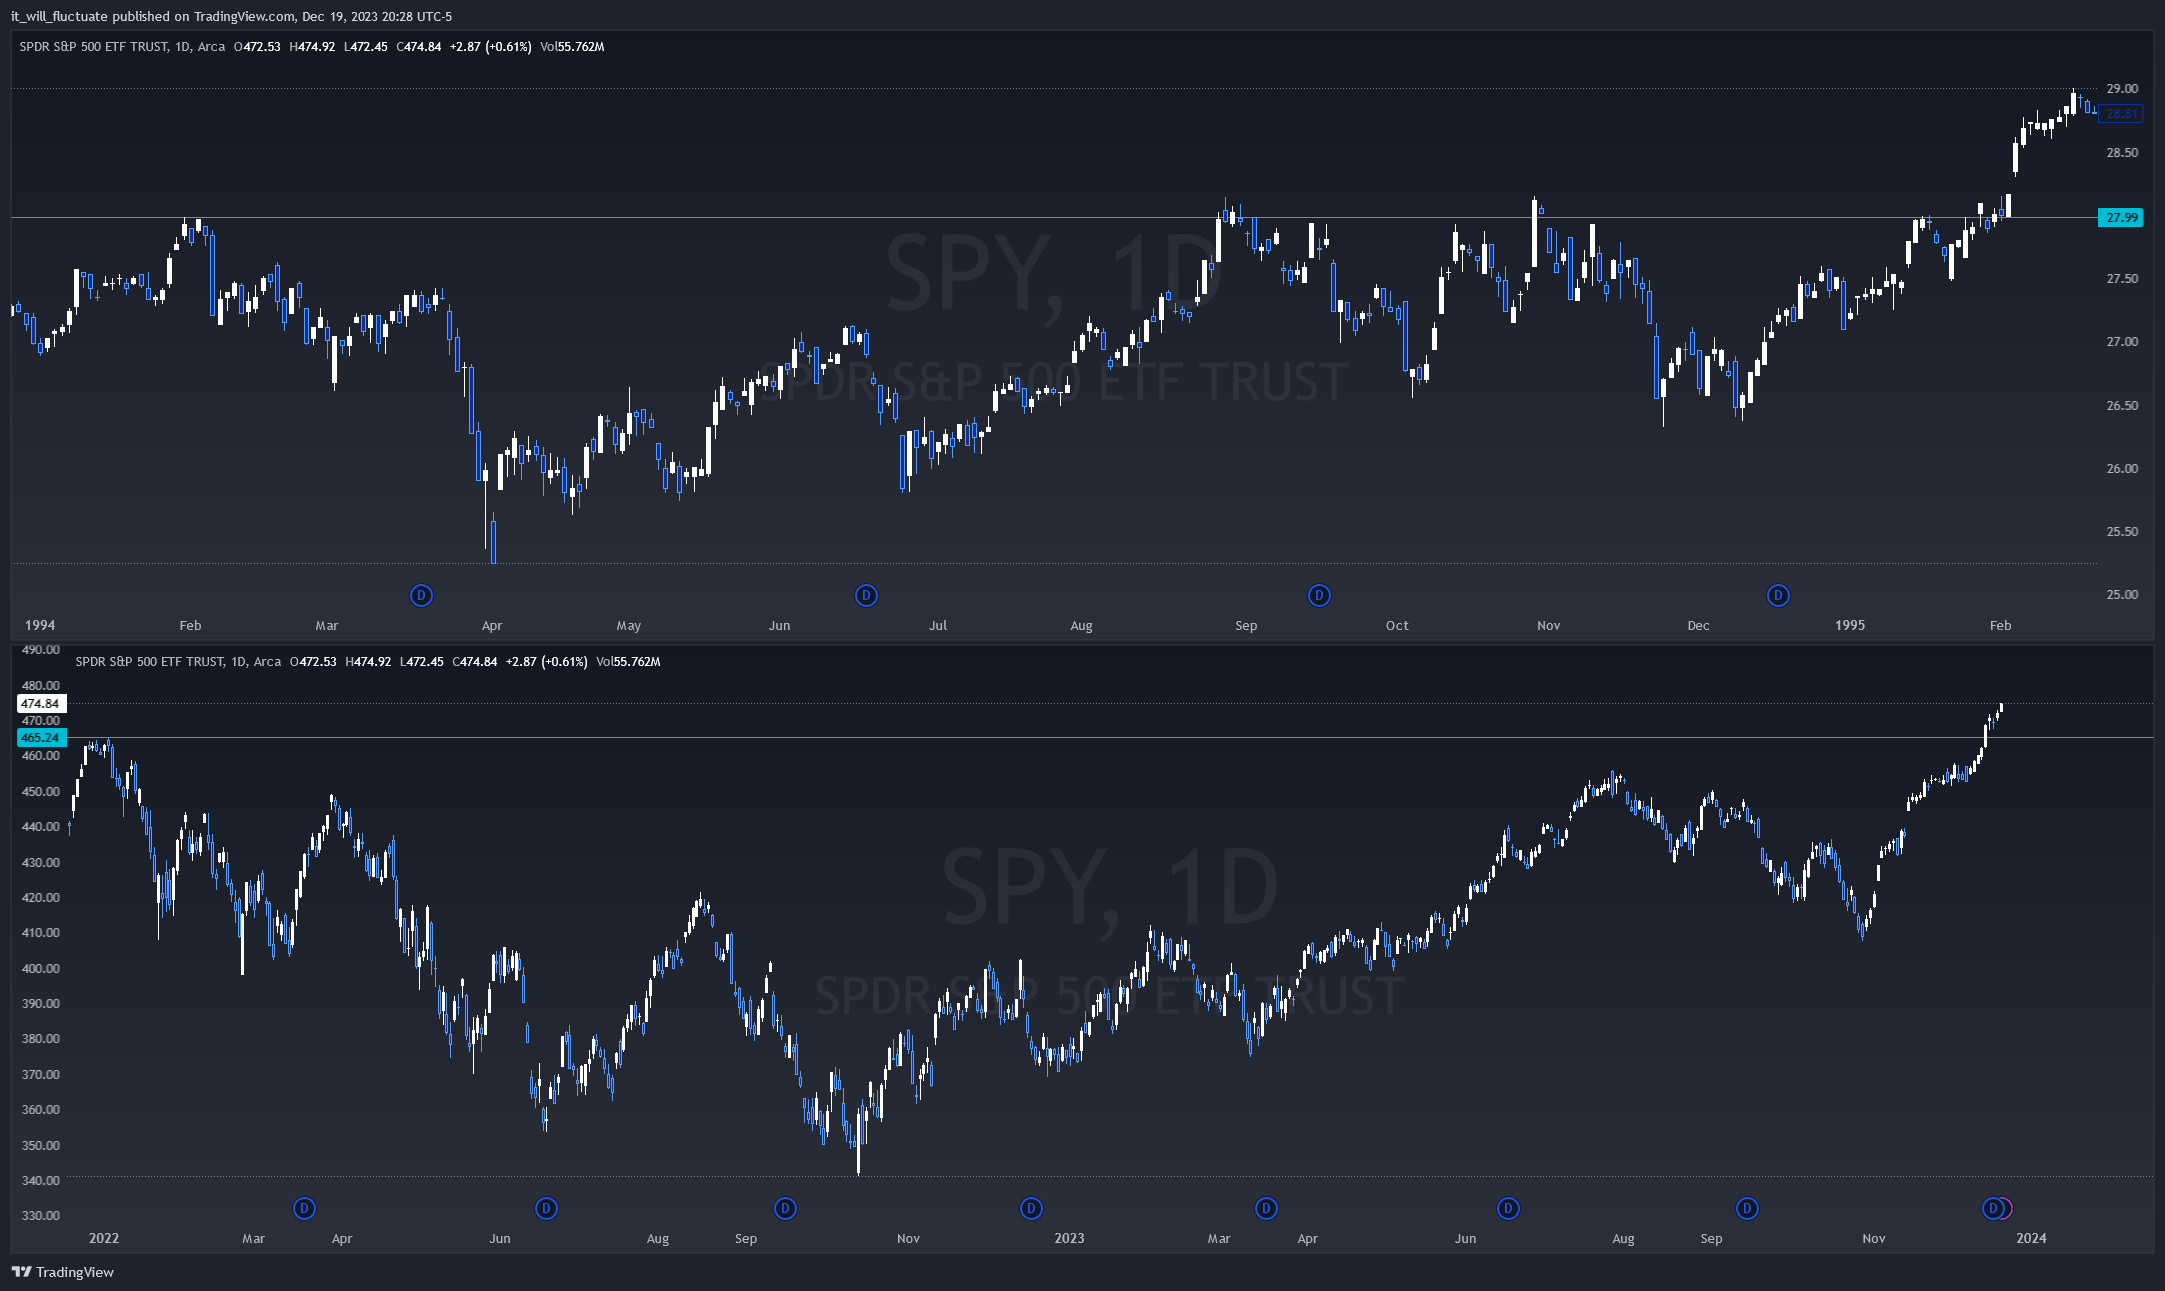Click the 330.00 price axis label
This screenshot has height=1291, width=2165.
pos(41,1216)
